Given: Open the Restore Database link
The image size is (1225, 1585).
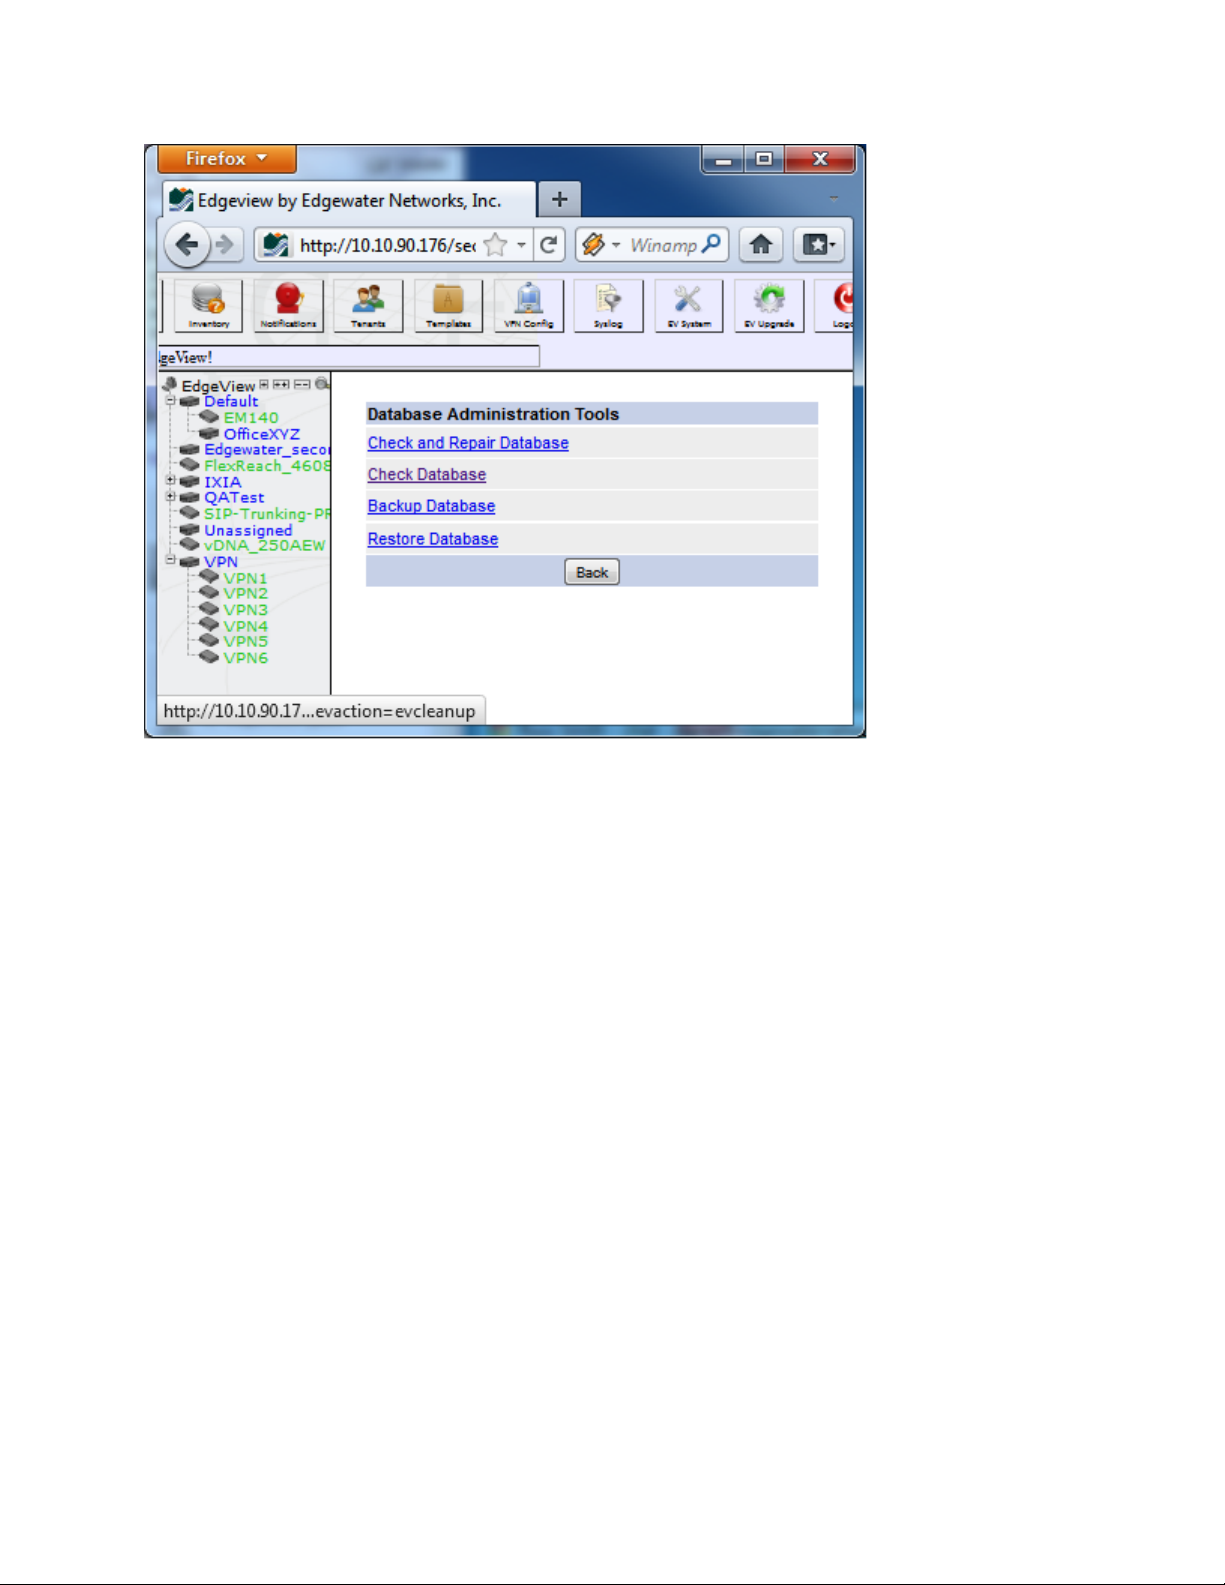Looking at the screenshot, I should tap(433, 539).
